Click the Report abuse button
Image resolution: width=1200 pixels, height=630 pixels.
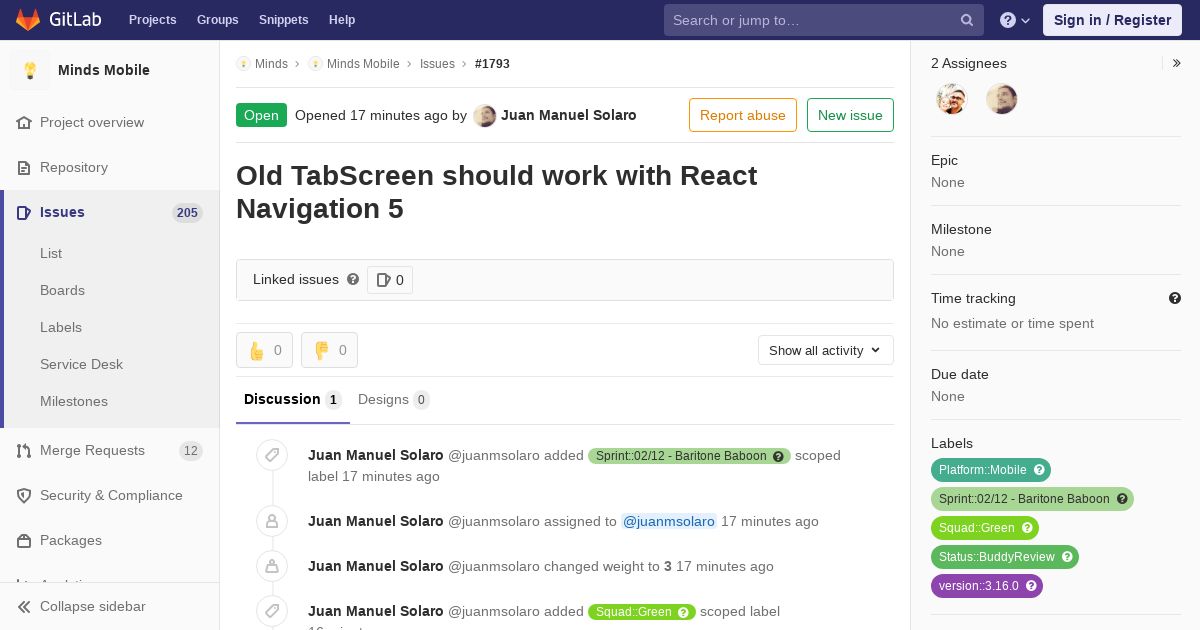[x=743, y=115]
